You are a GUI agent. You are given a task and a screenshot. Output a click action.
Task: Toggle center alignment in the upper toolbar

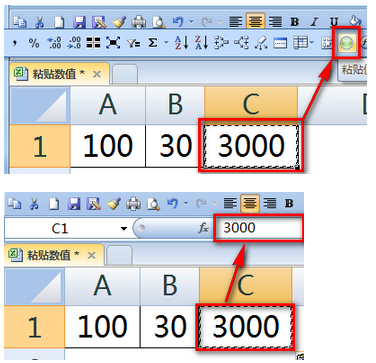pyautogui.click(x=255, y=21)
